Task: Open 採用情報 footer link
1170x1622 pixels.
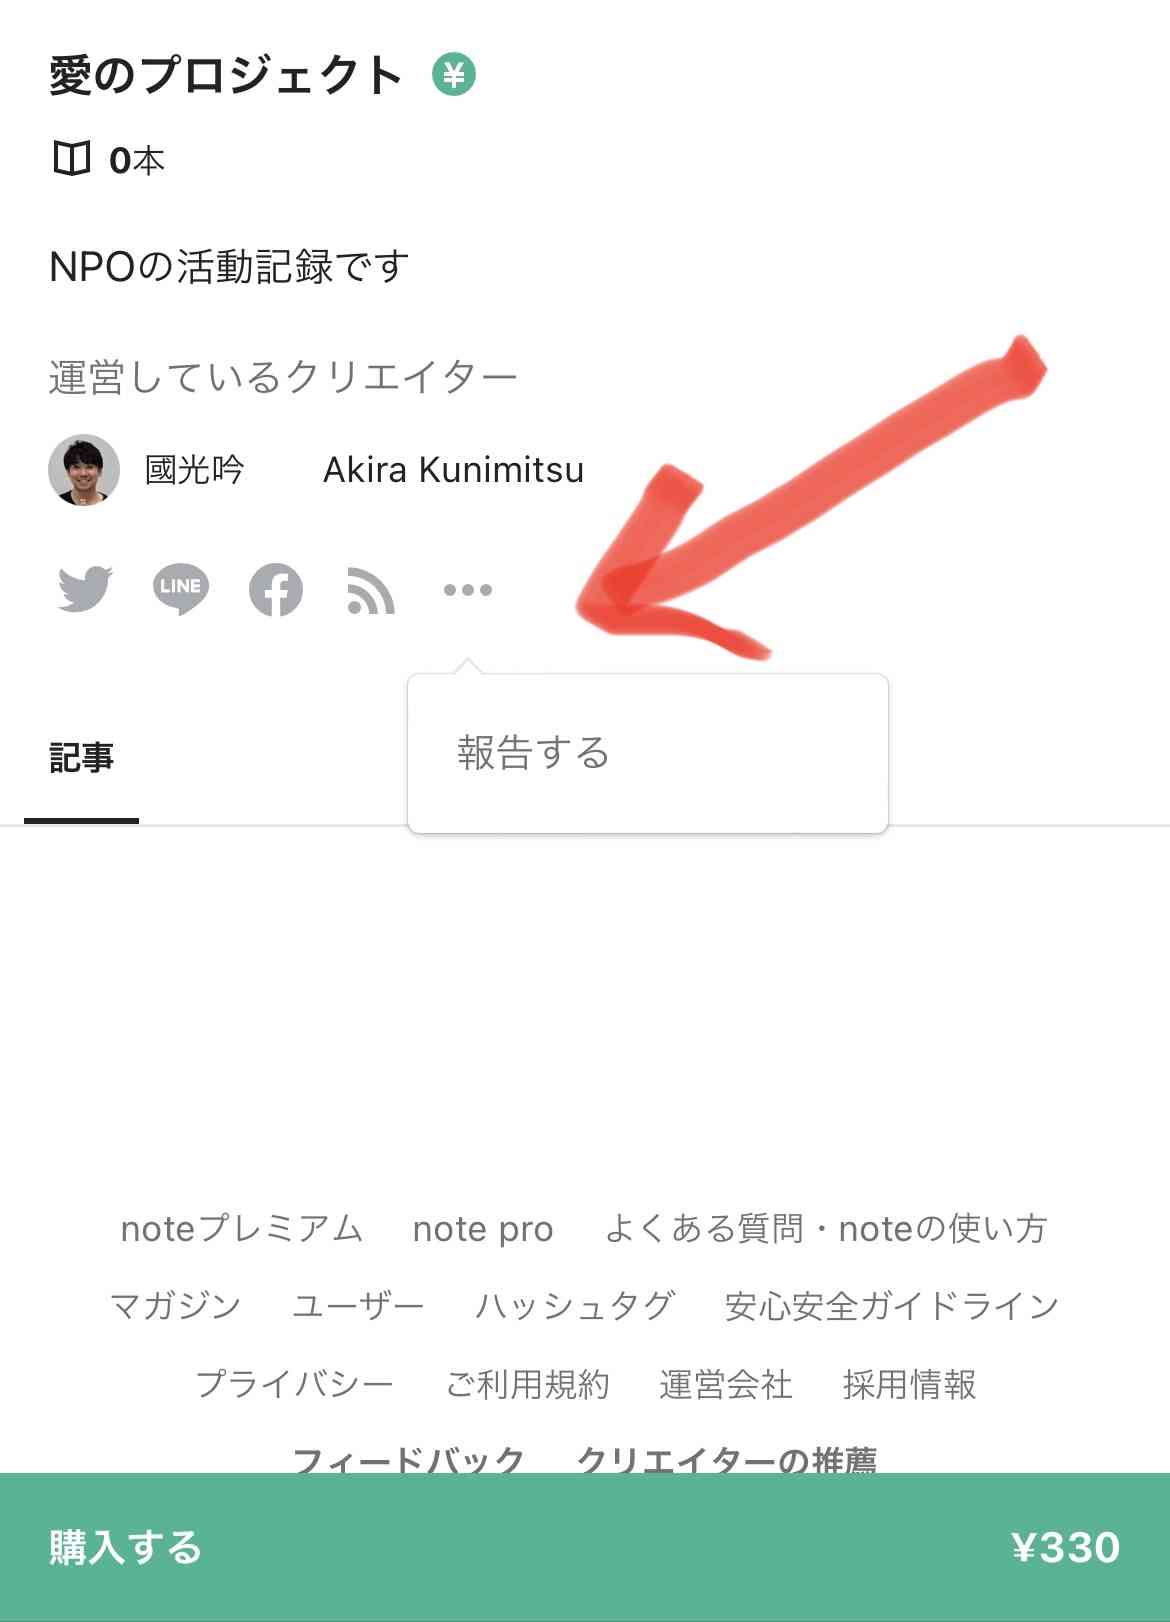Action: click(910, 1384)
